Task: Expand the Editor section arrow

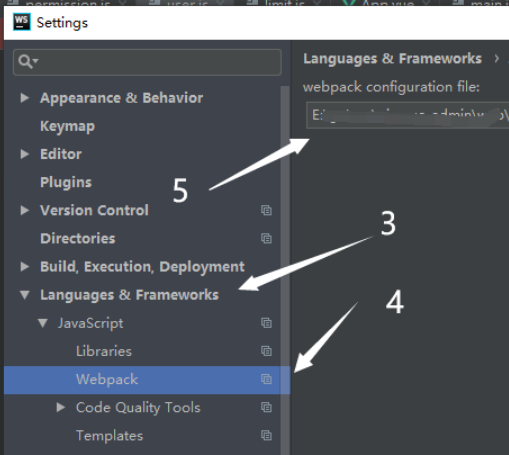Action: pos(24,154)
